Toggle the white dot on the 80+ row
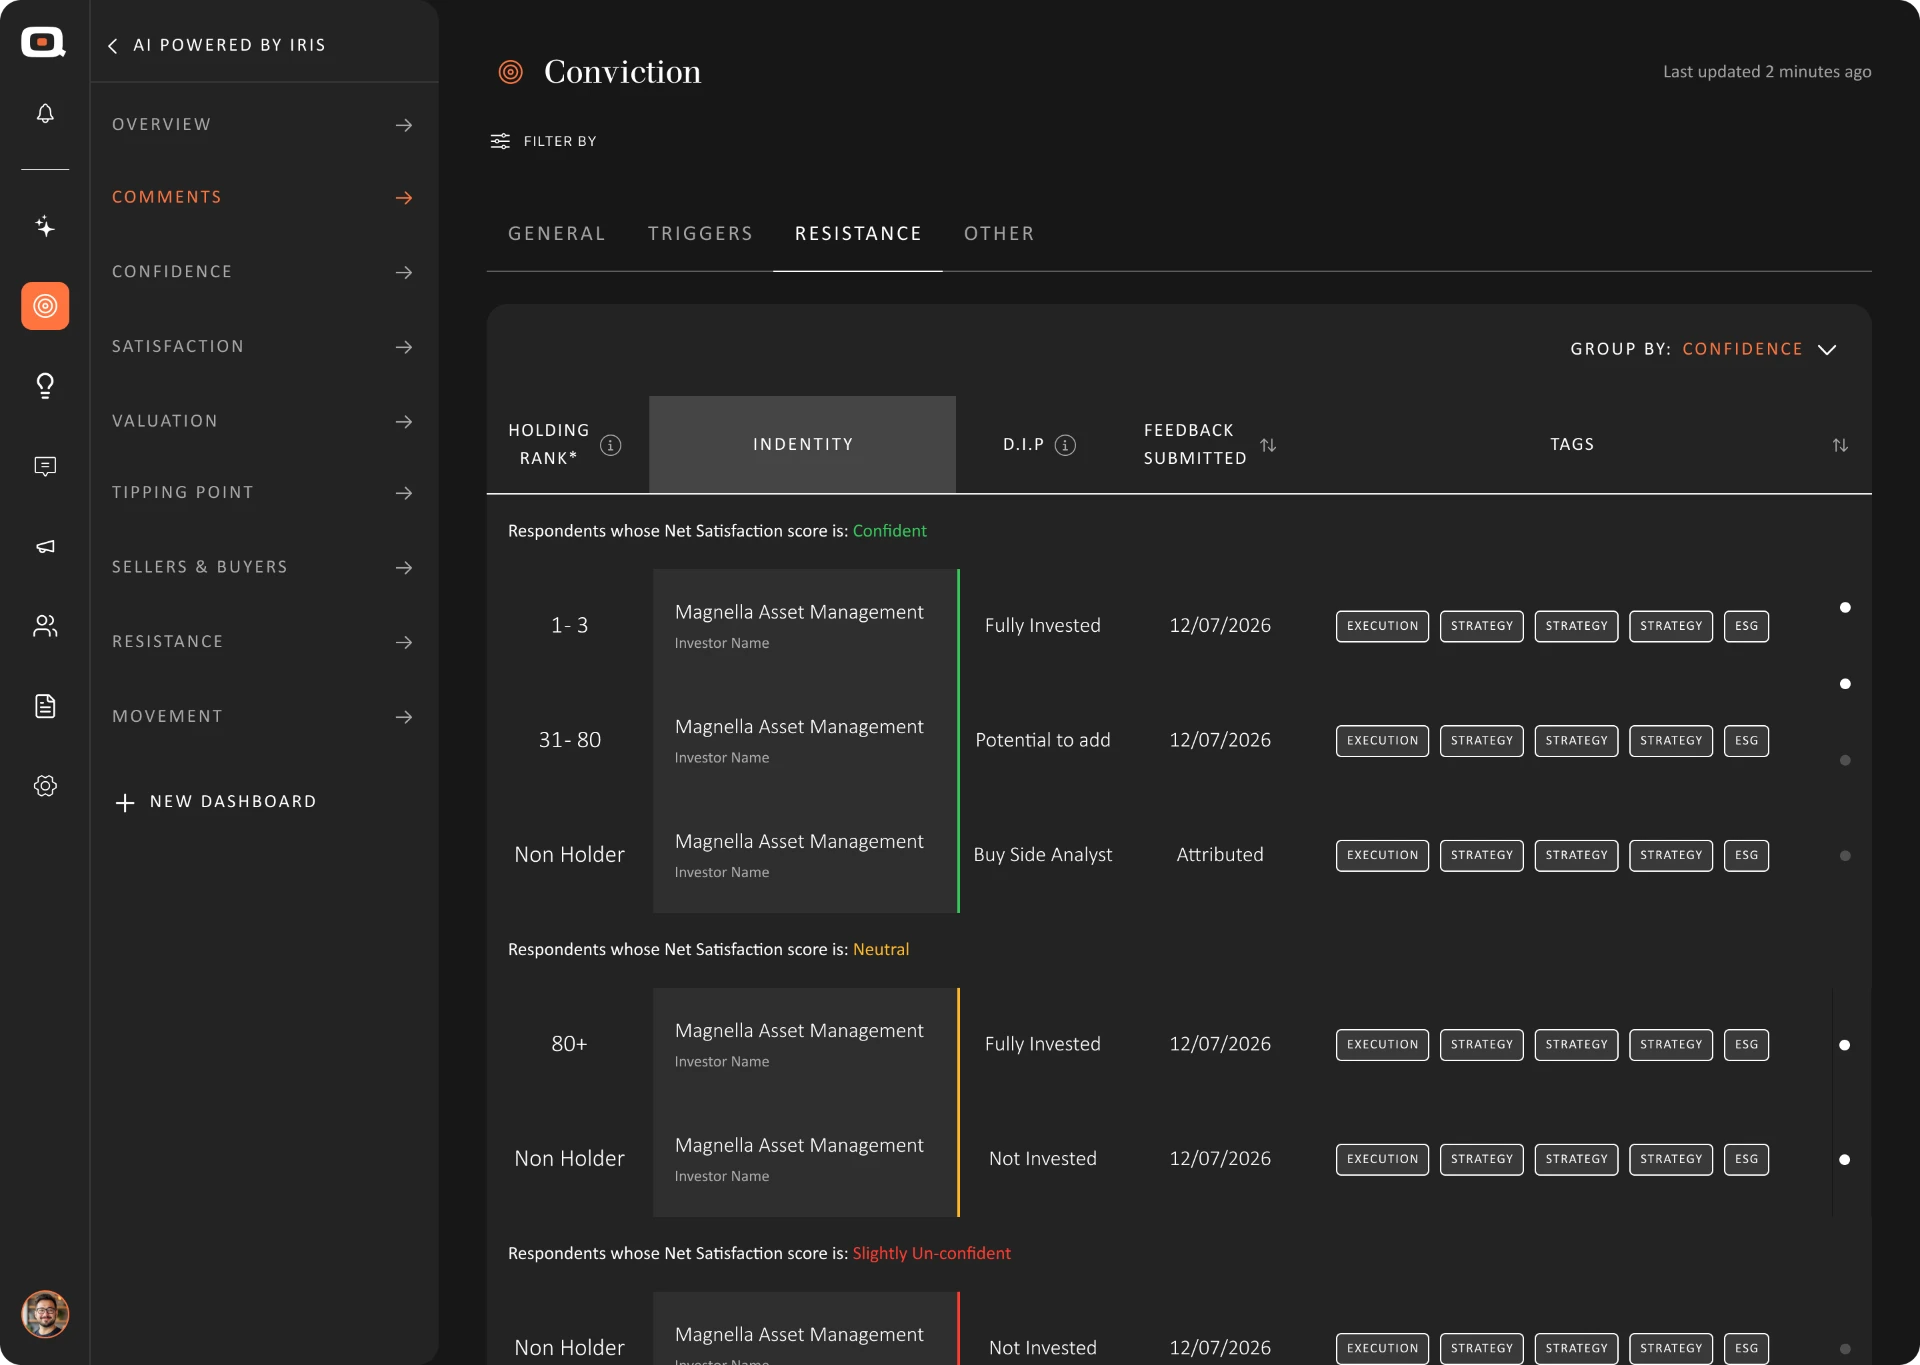1920x1365 pixels. pyautogui.click(x=1845, y=1045)
